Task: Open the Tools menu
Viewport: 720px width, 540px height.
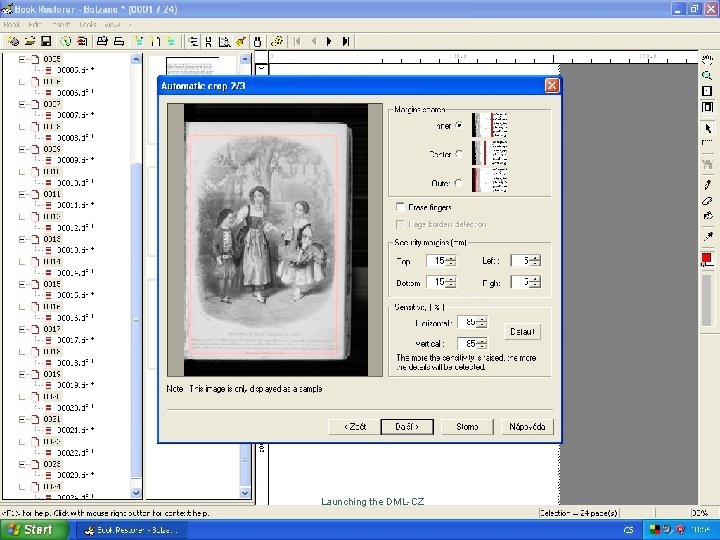Action: (x=88, y=24)
